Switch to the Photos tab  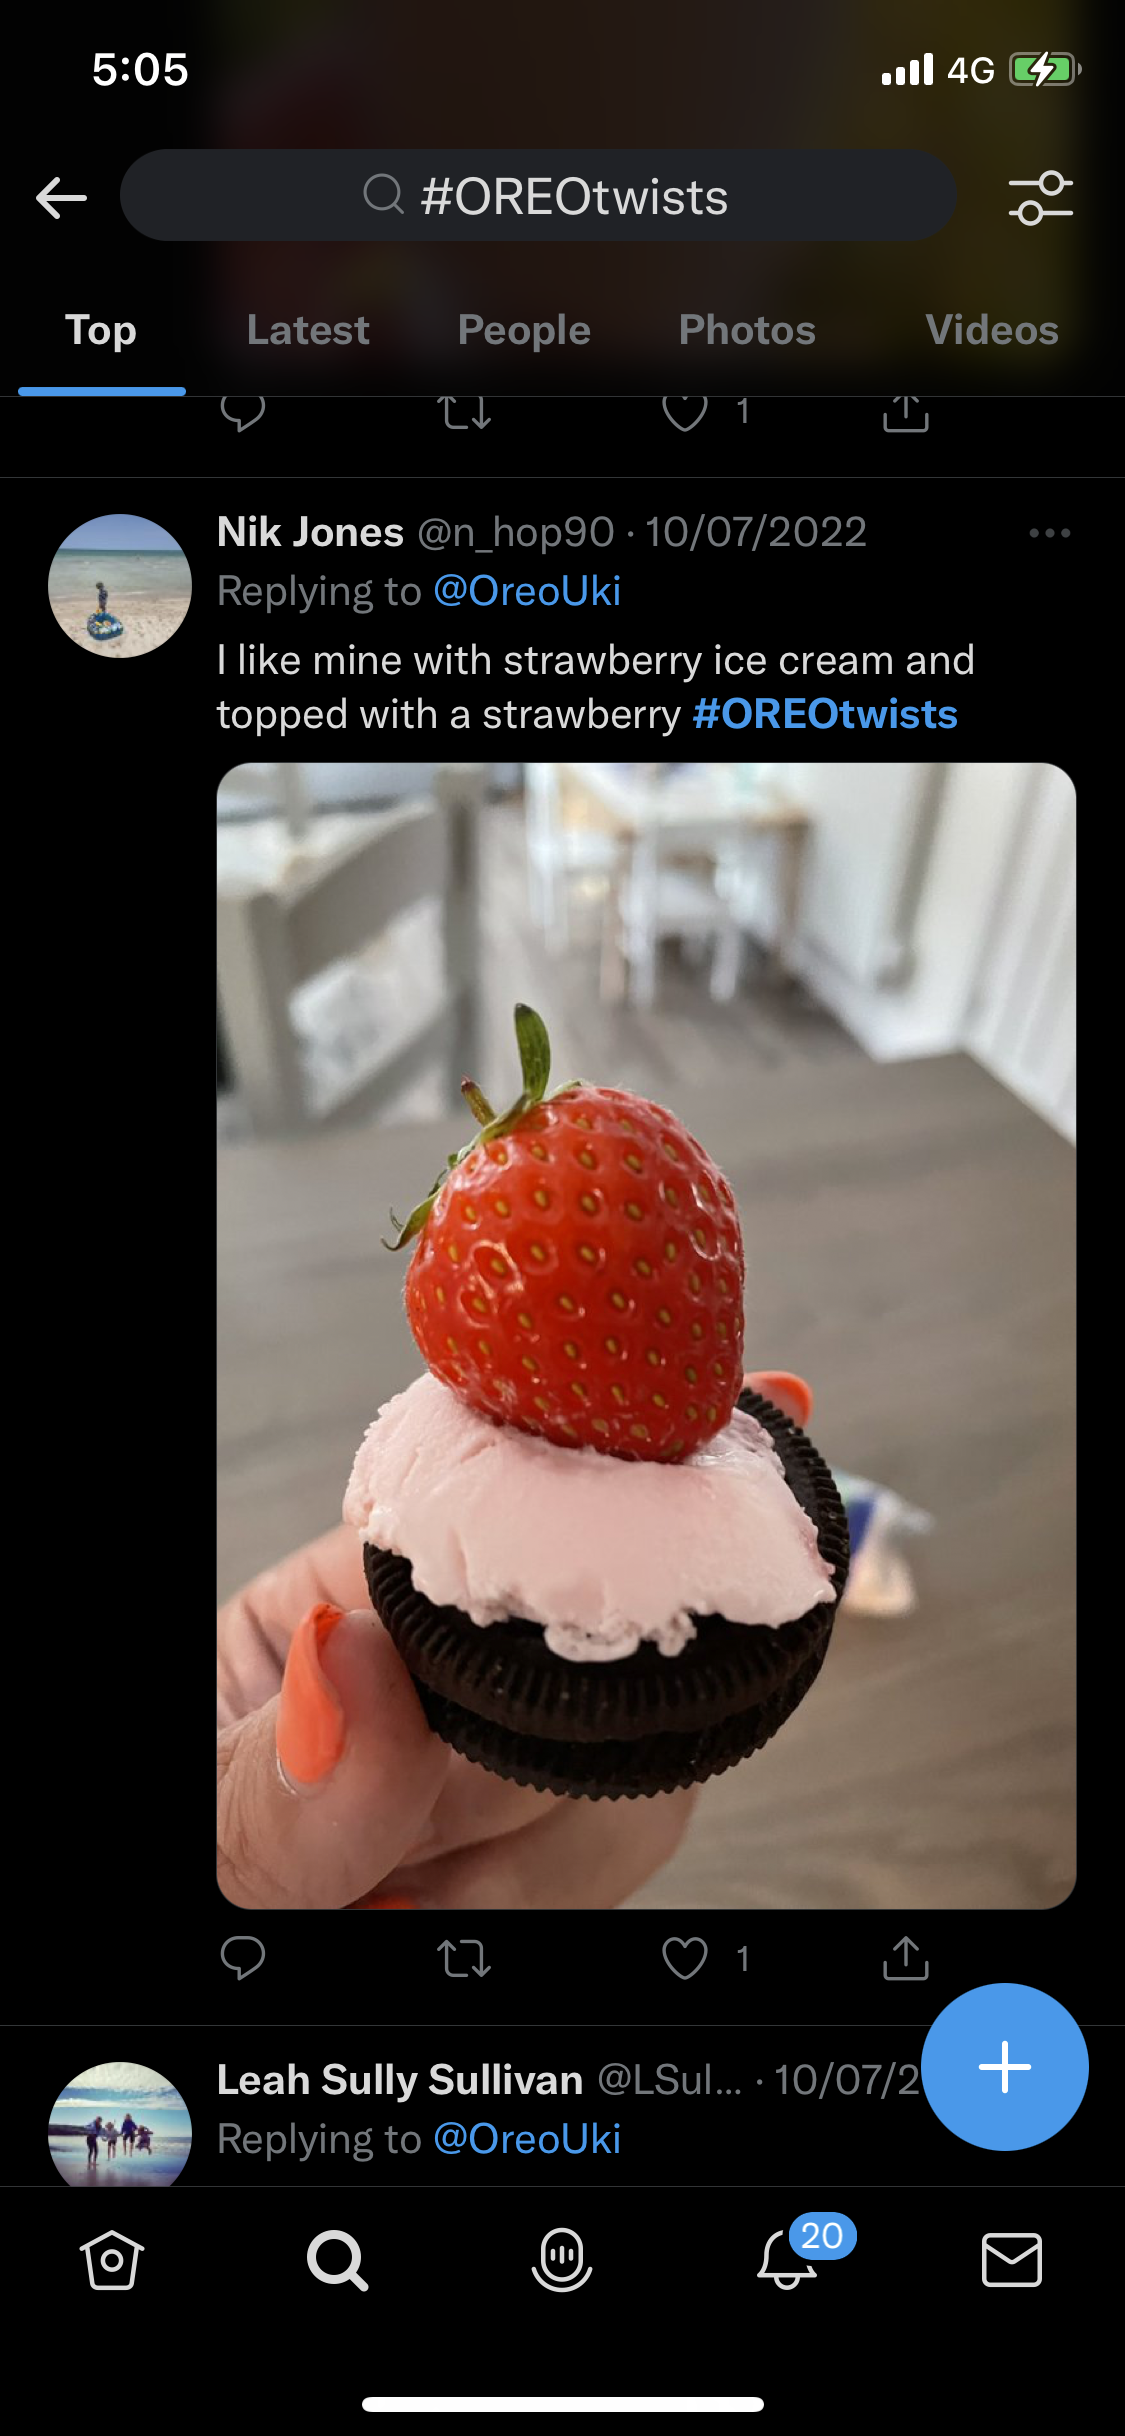tap(747, 330)
